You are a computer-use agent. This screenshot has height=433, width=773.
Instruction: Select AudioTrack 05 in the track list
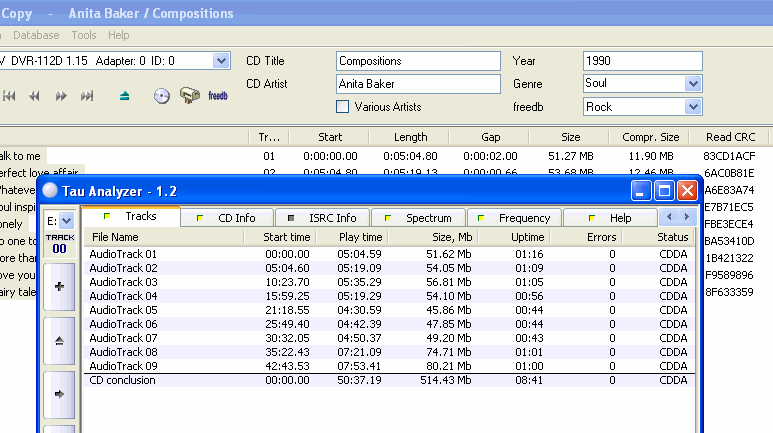124,310
